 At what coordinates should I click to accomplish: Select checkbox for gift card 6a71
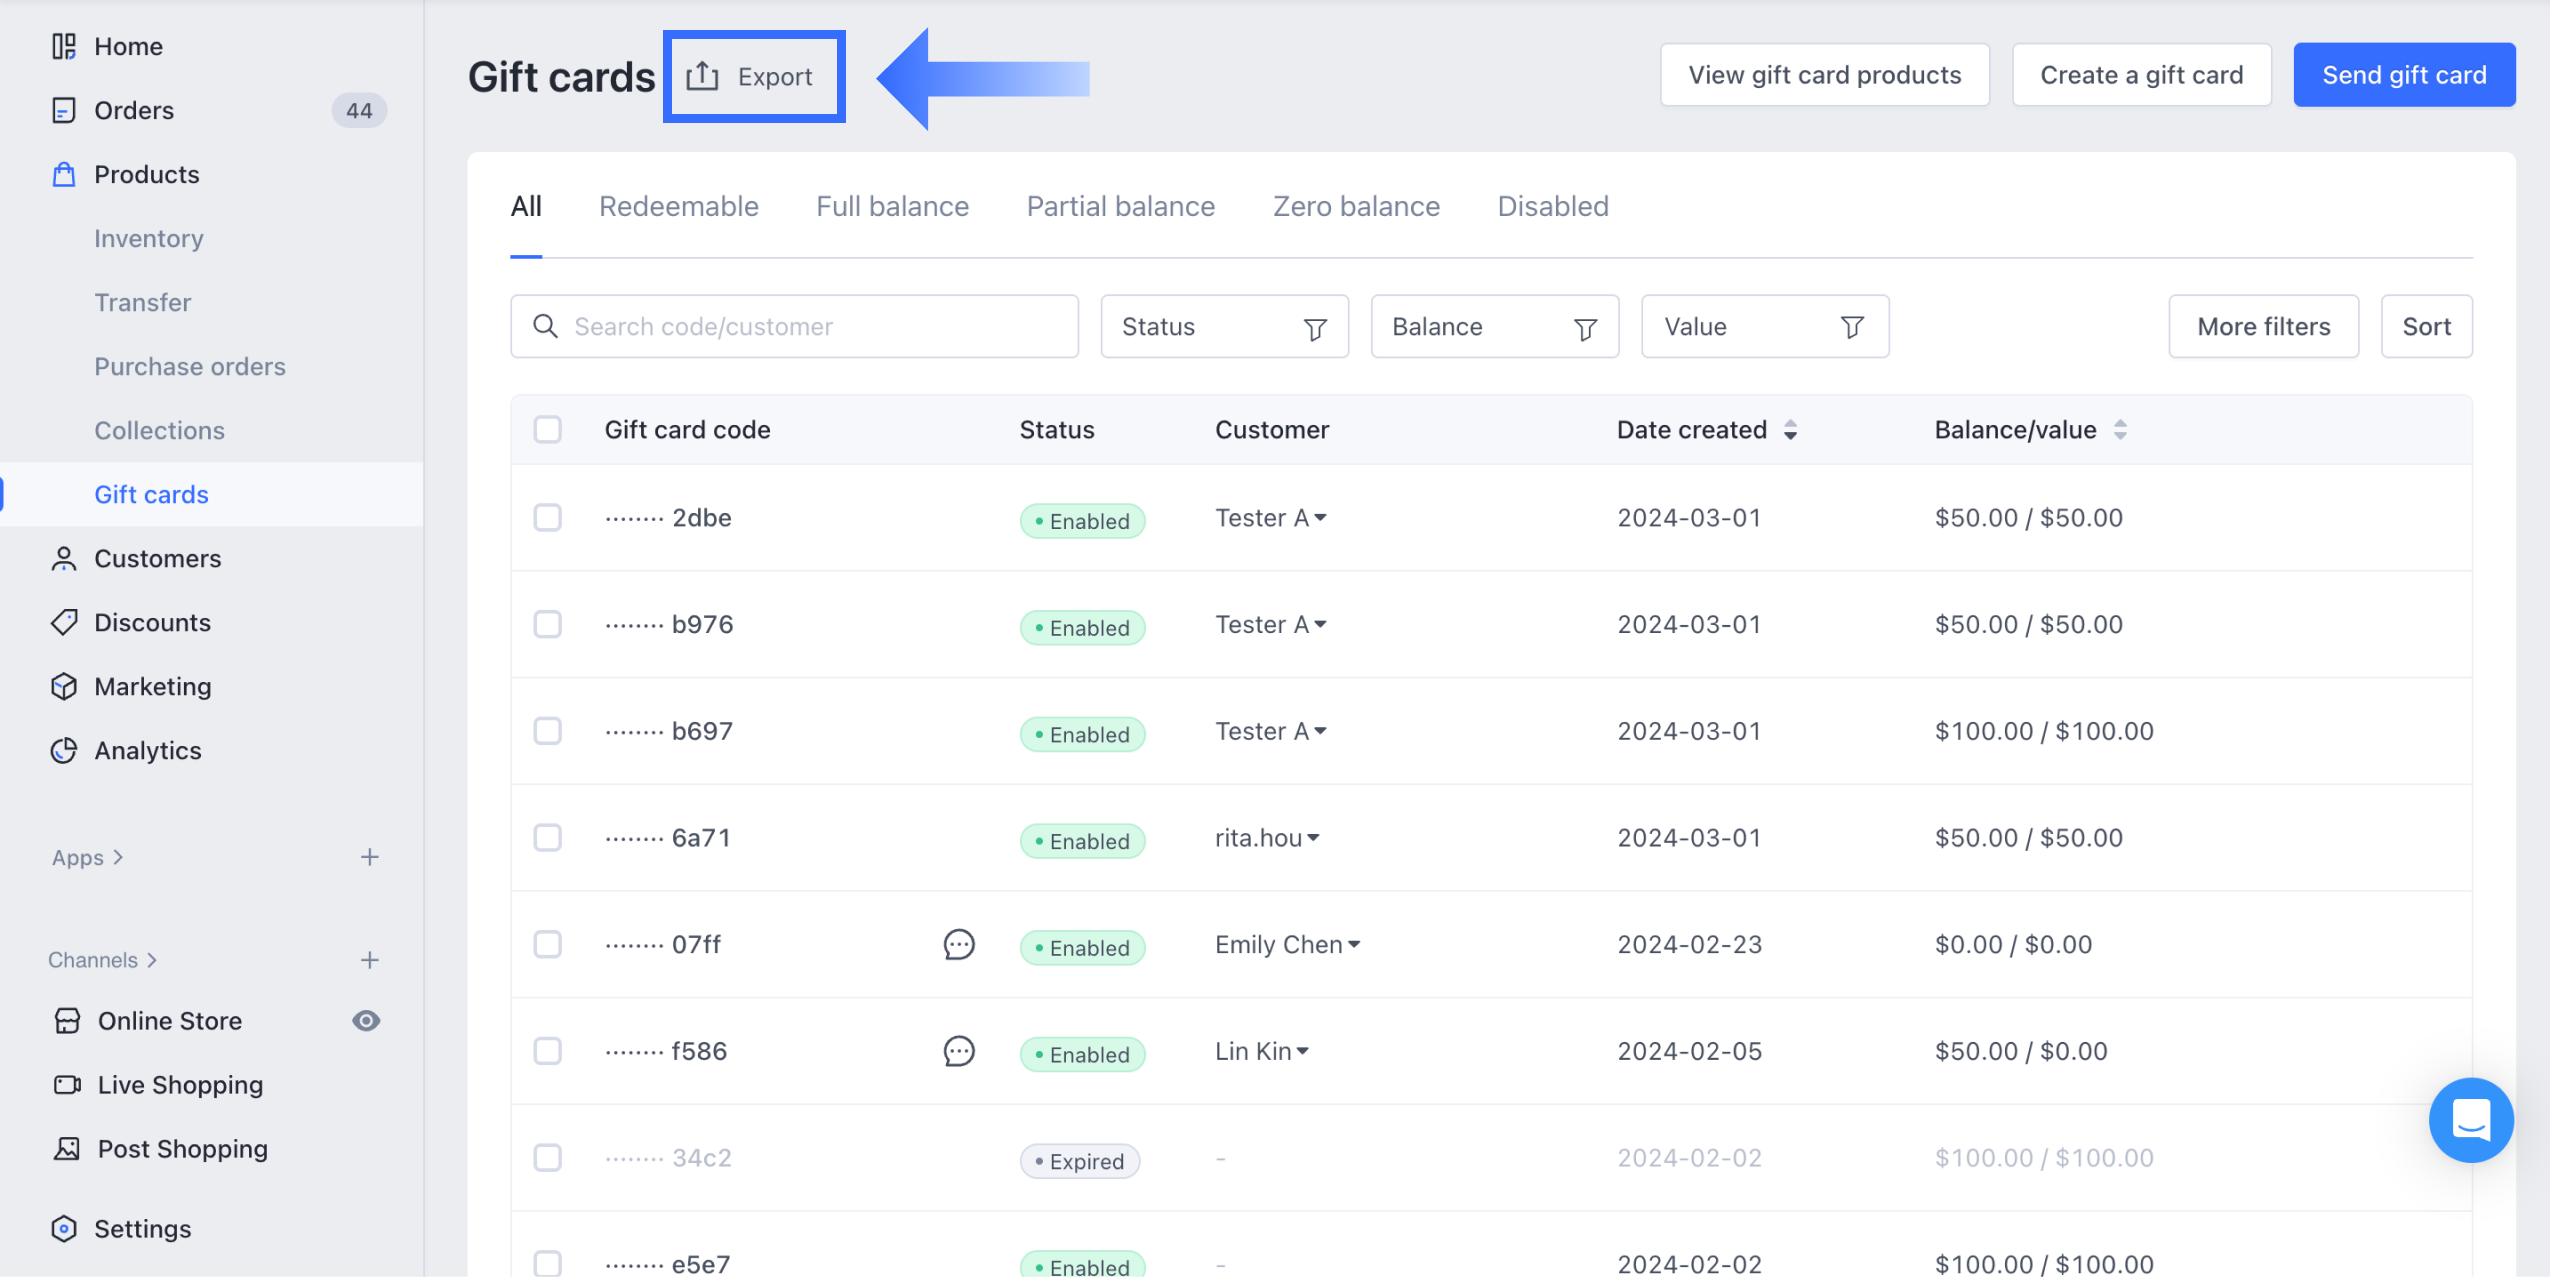click(x=547, y=838)
